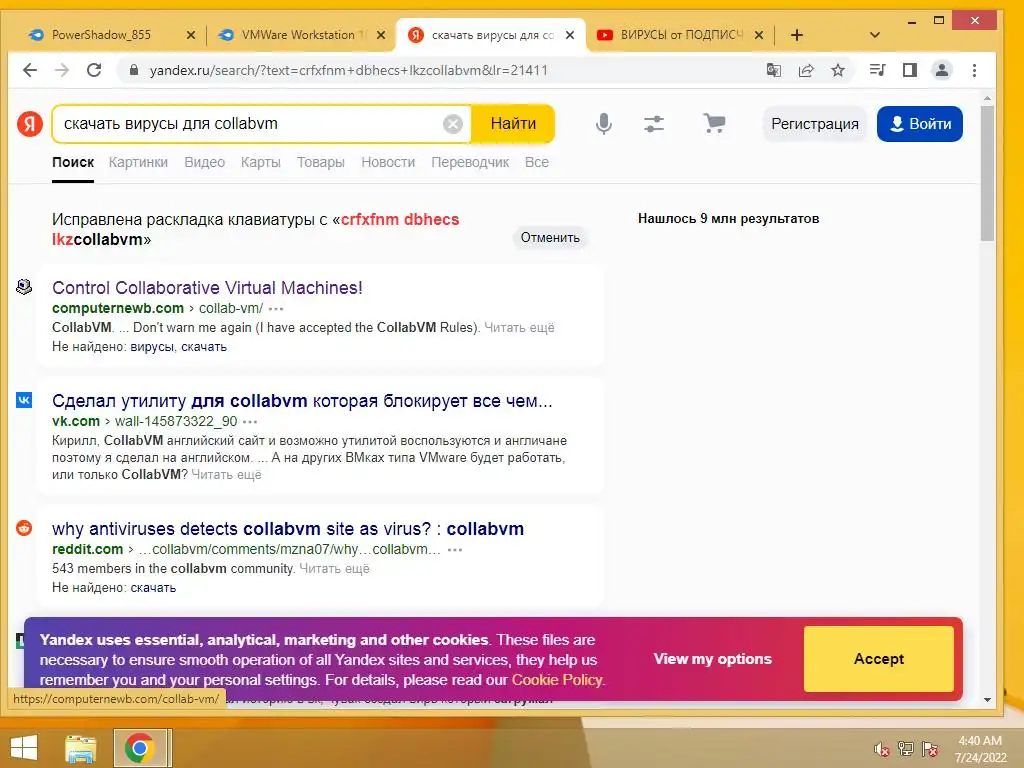Open the media control icon in toolbar
Viewport: 1024px width, 768px height.
point(878,70)
